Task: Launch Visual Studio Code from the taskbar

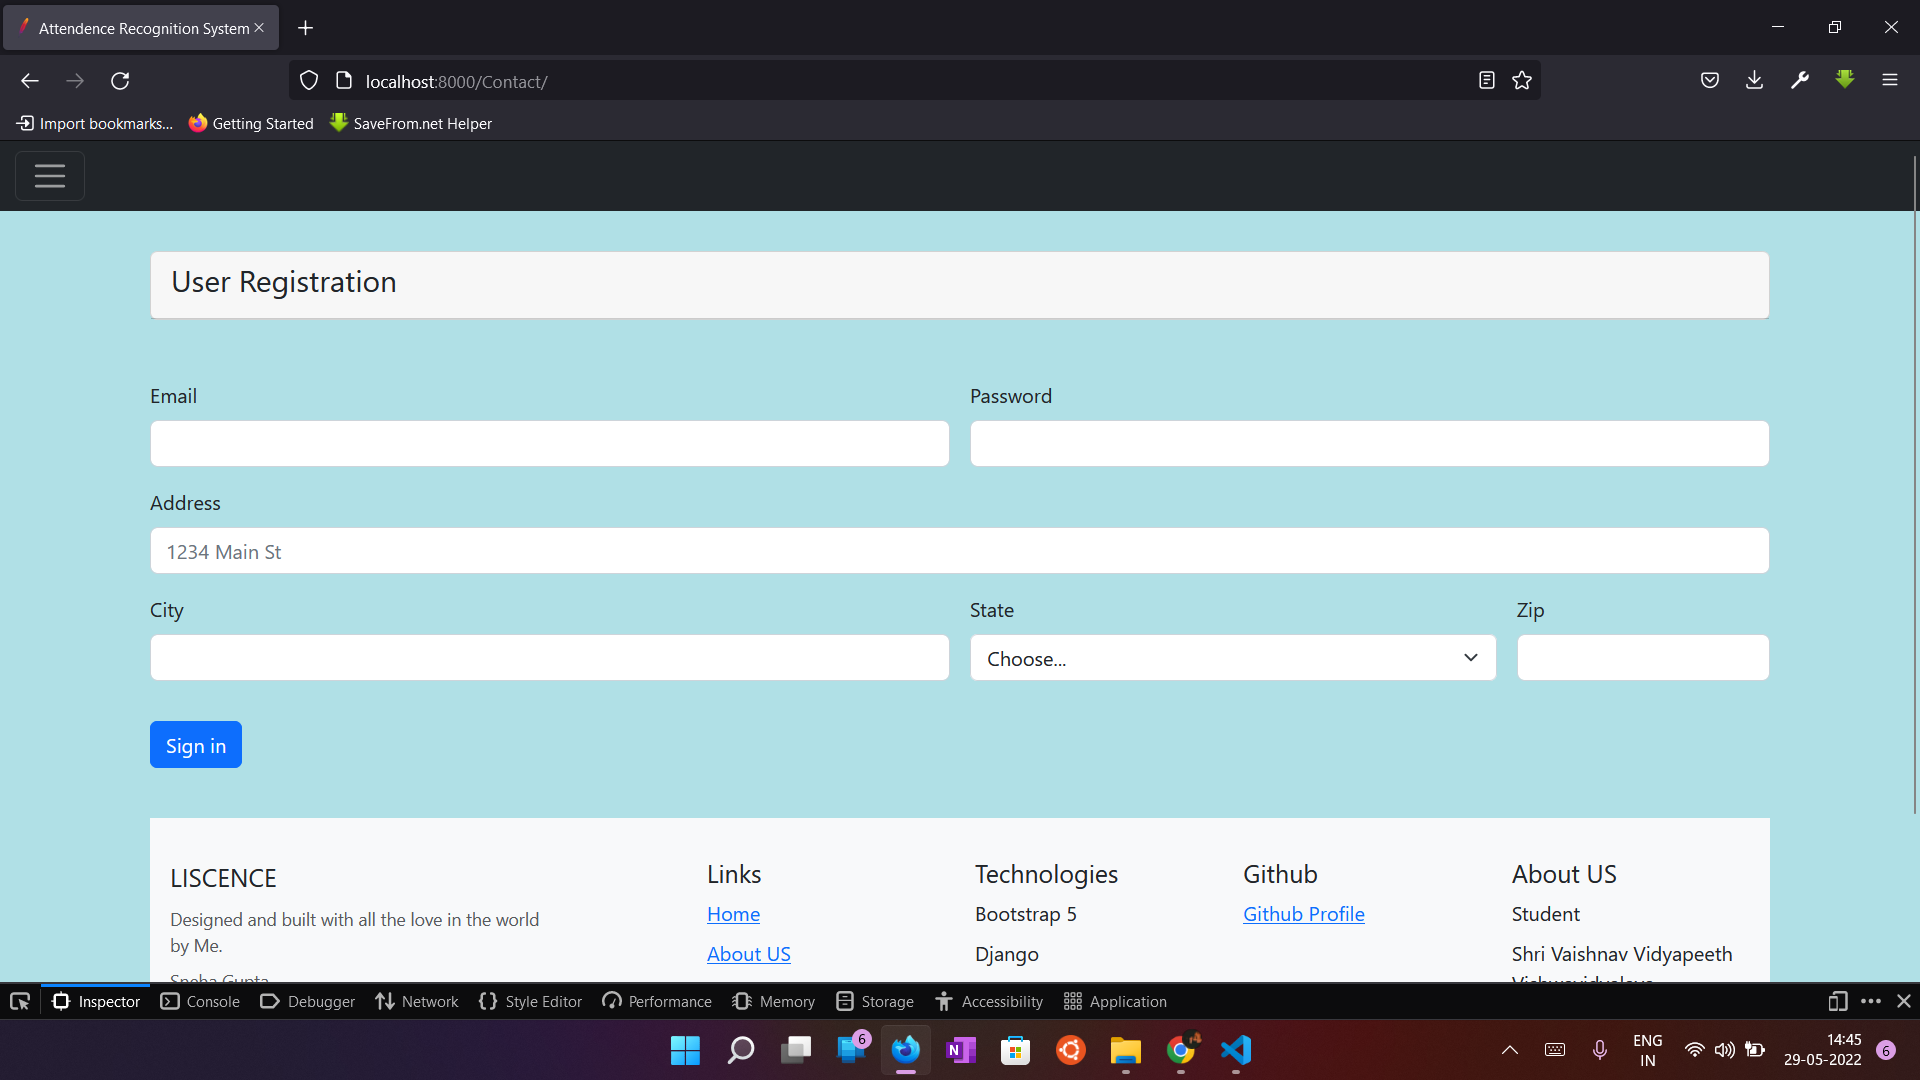Action: click(x=1236, y=1050)
